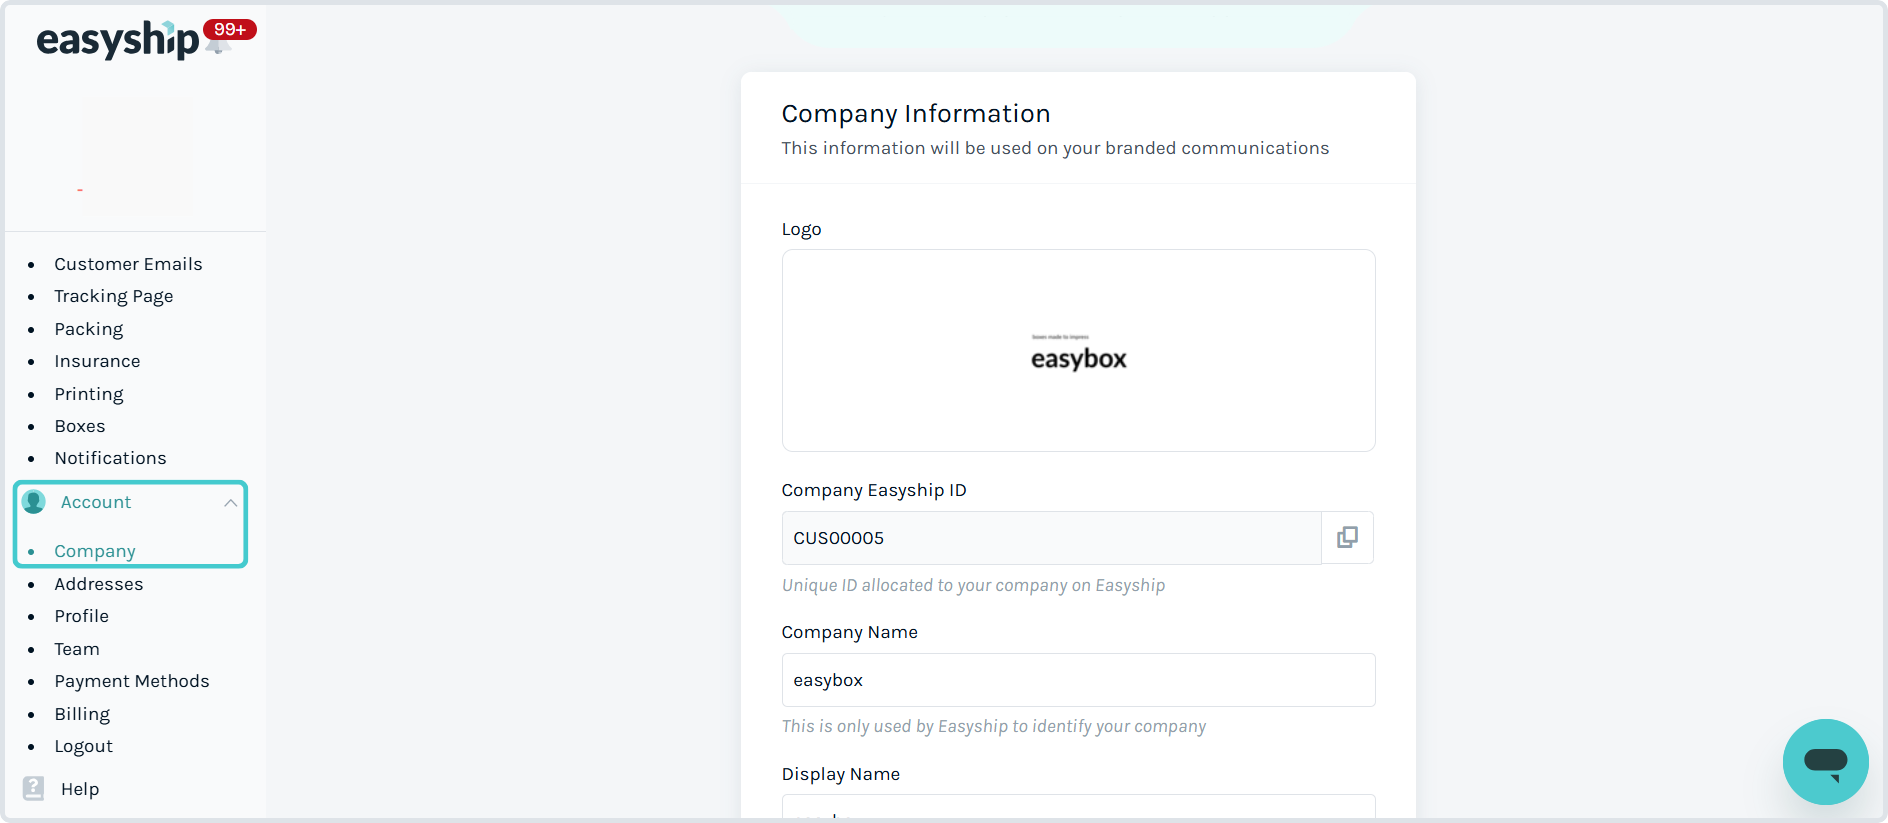Click the Account user icon

click(34, 502)
